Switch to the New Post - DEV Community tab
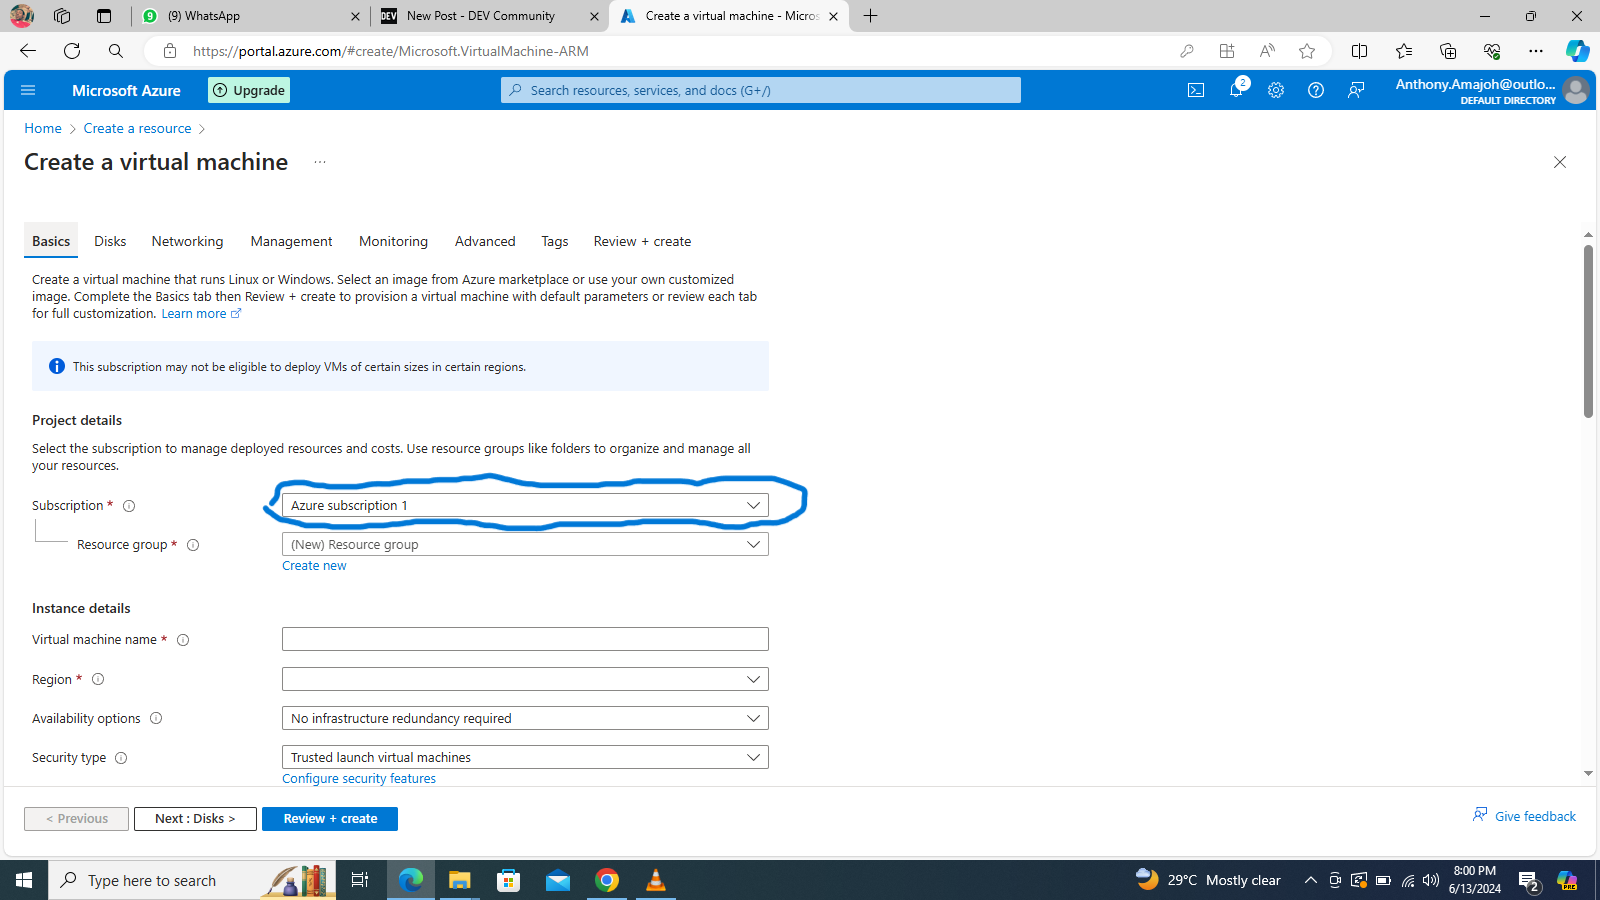 coord(490,16)
